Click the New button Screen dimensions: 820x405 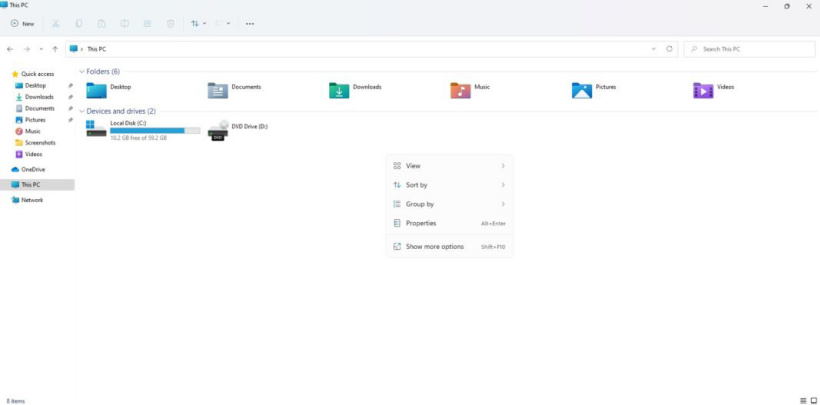coord(22,24)
